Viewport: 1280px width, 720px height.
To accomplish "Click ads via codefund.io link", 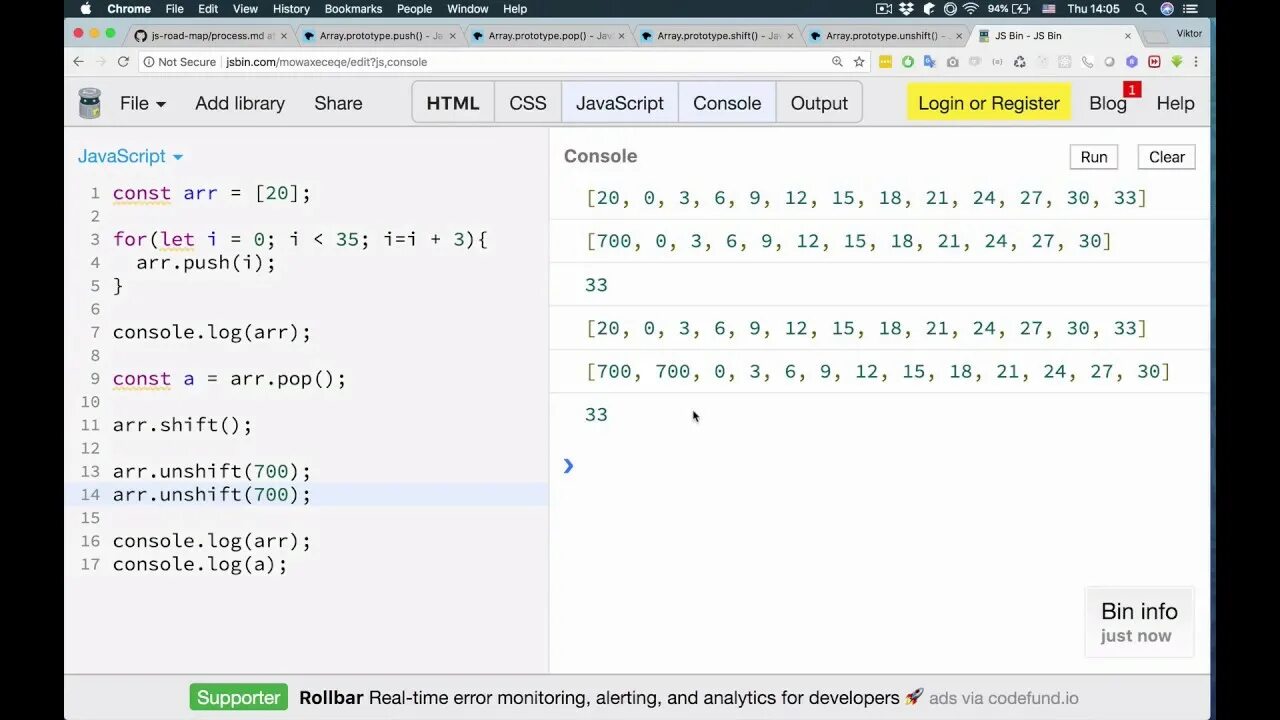I will click(x=1004, y=698).
